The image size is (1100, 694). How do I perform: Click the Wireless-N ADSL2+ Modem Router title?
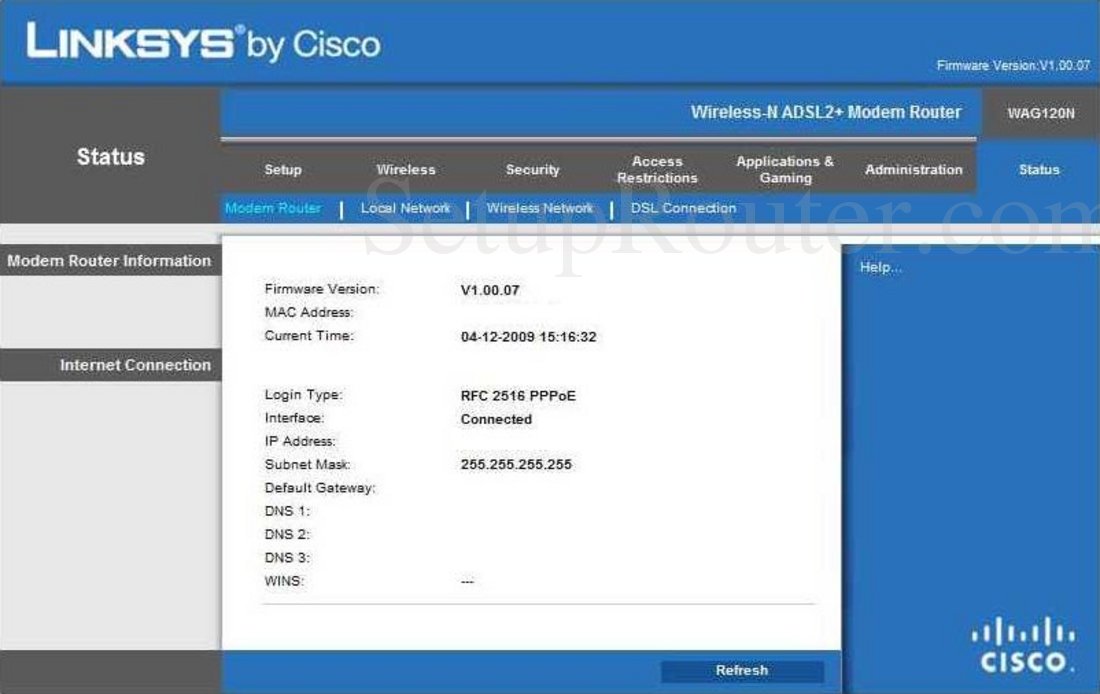827,112
